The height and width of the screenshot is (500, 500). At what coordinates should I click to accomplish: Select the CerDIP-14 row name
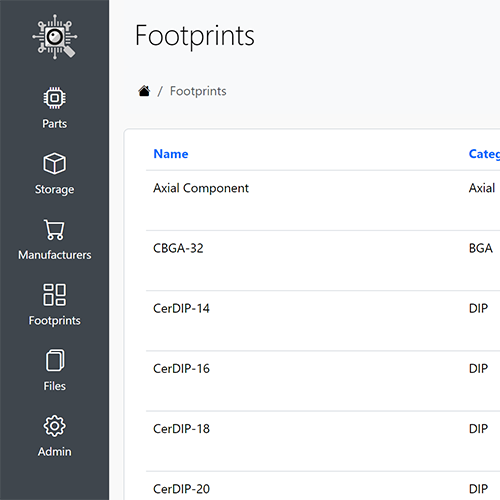coord(181,308)
